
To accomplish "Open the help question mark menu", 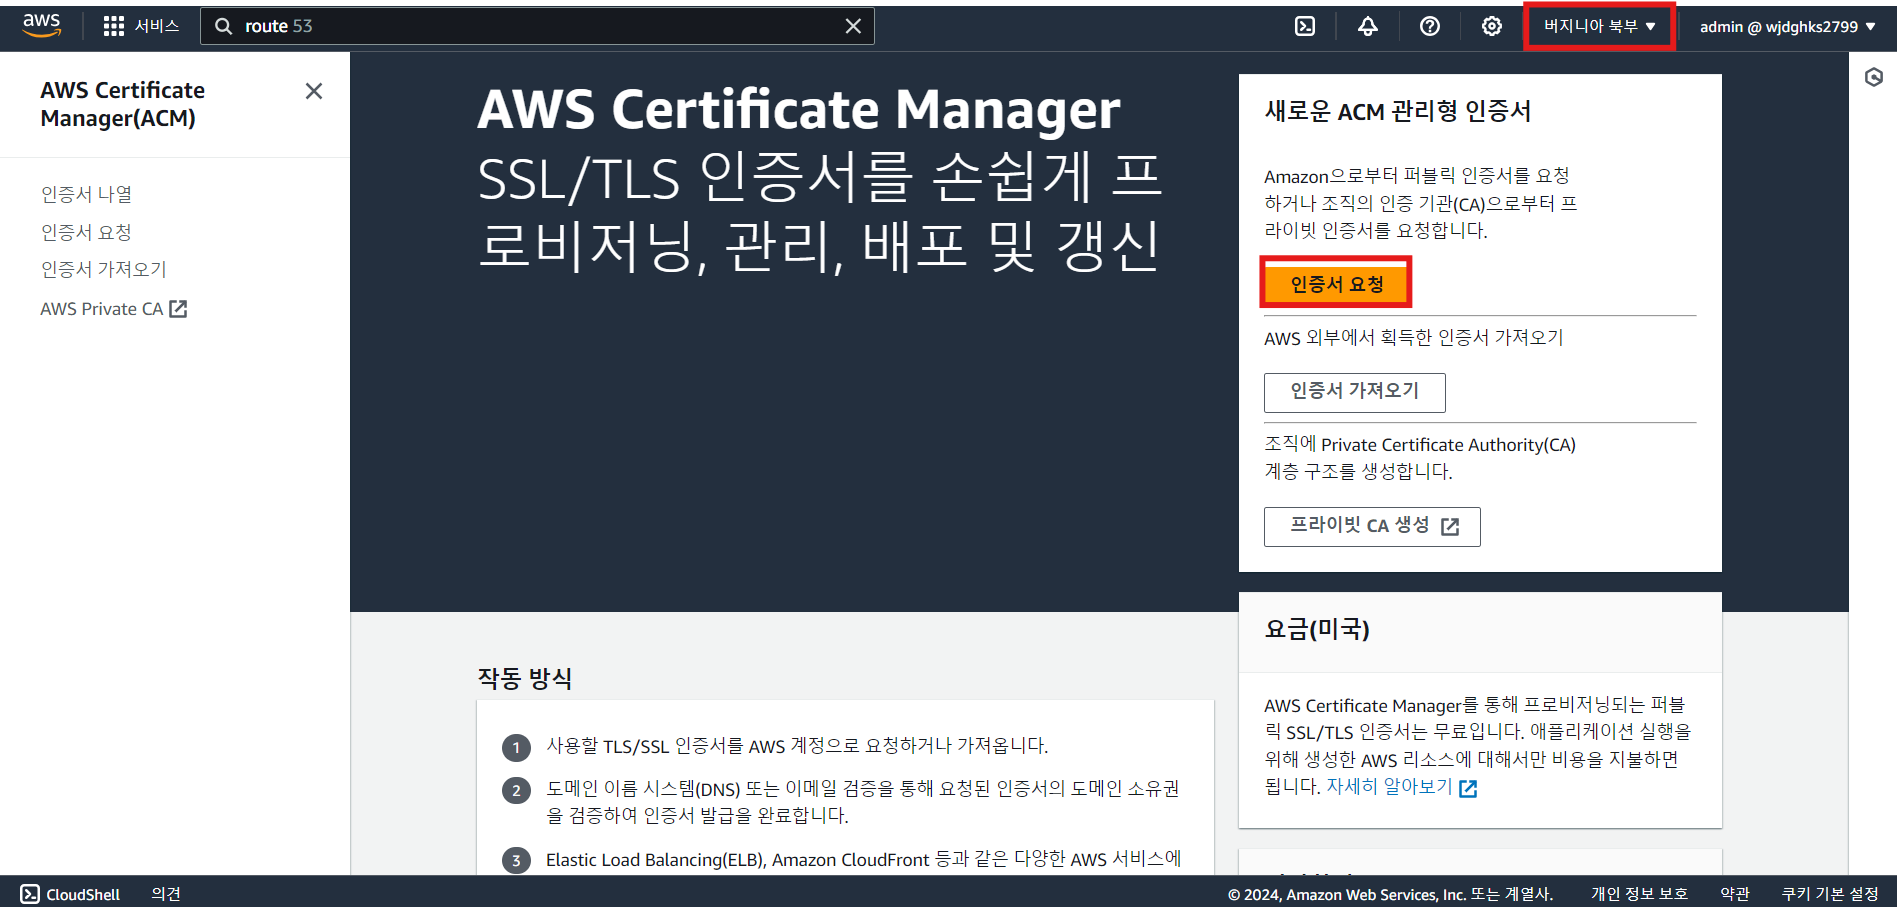I will click(1430, 26).
